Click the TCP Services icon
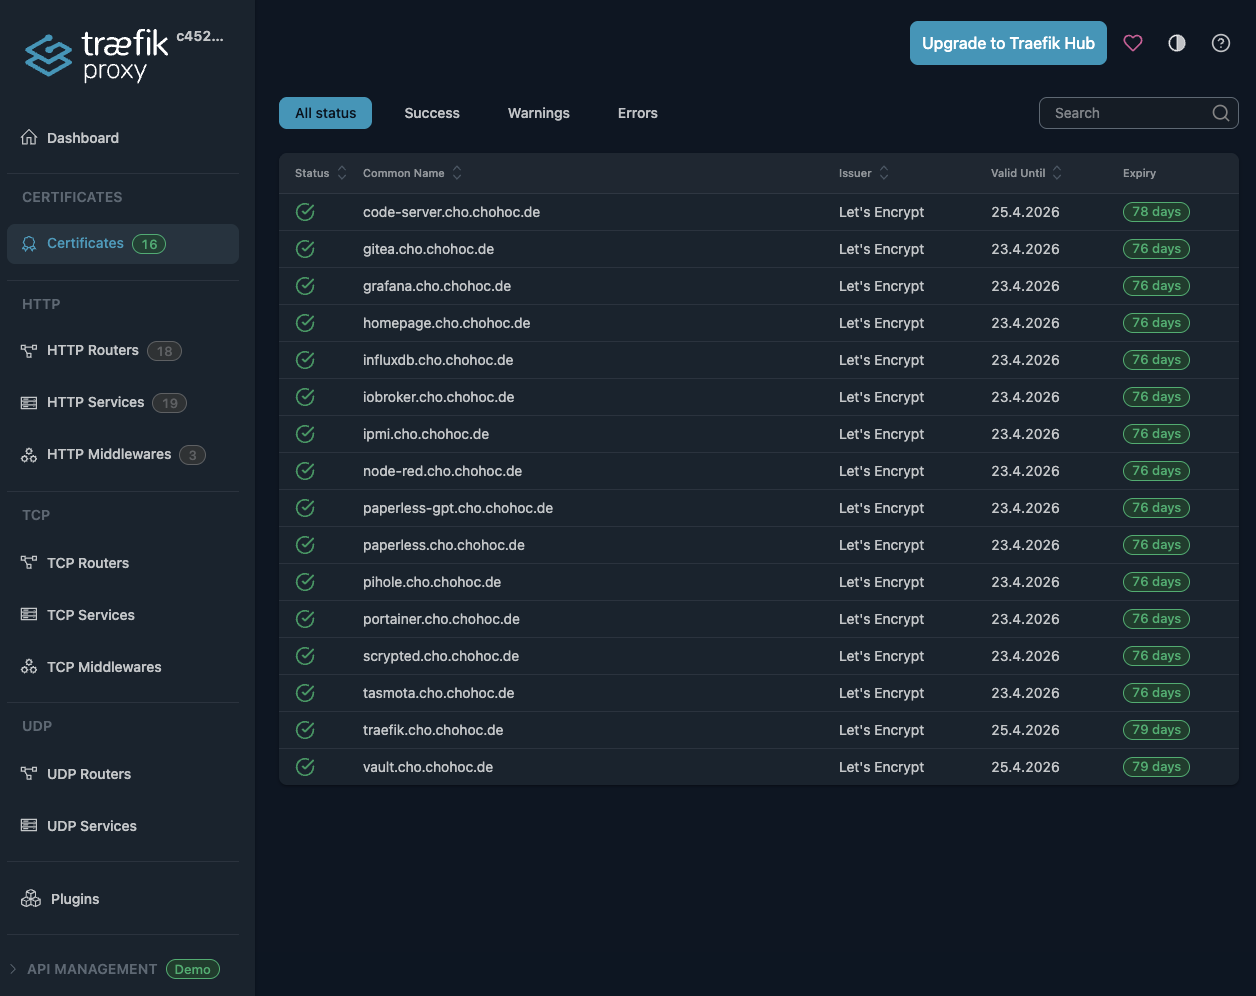The image size is (1256, 996). [x=29, y=615]
